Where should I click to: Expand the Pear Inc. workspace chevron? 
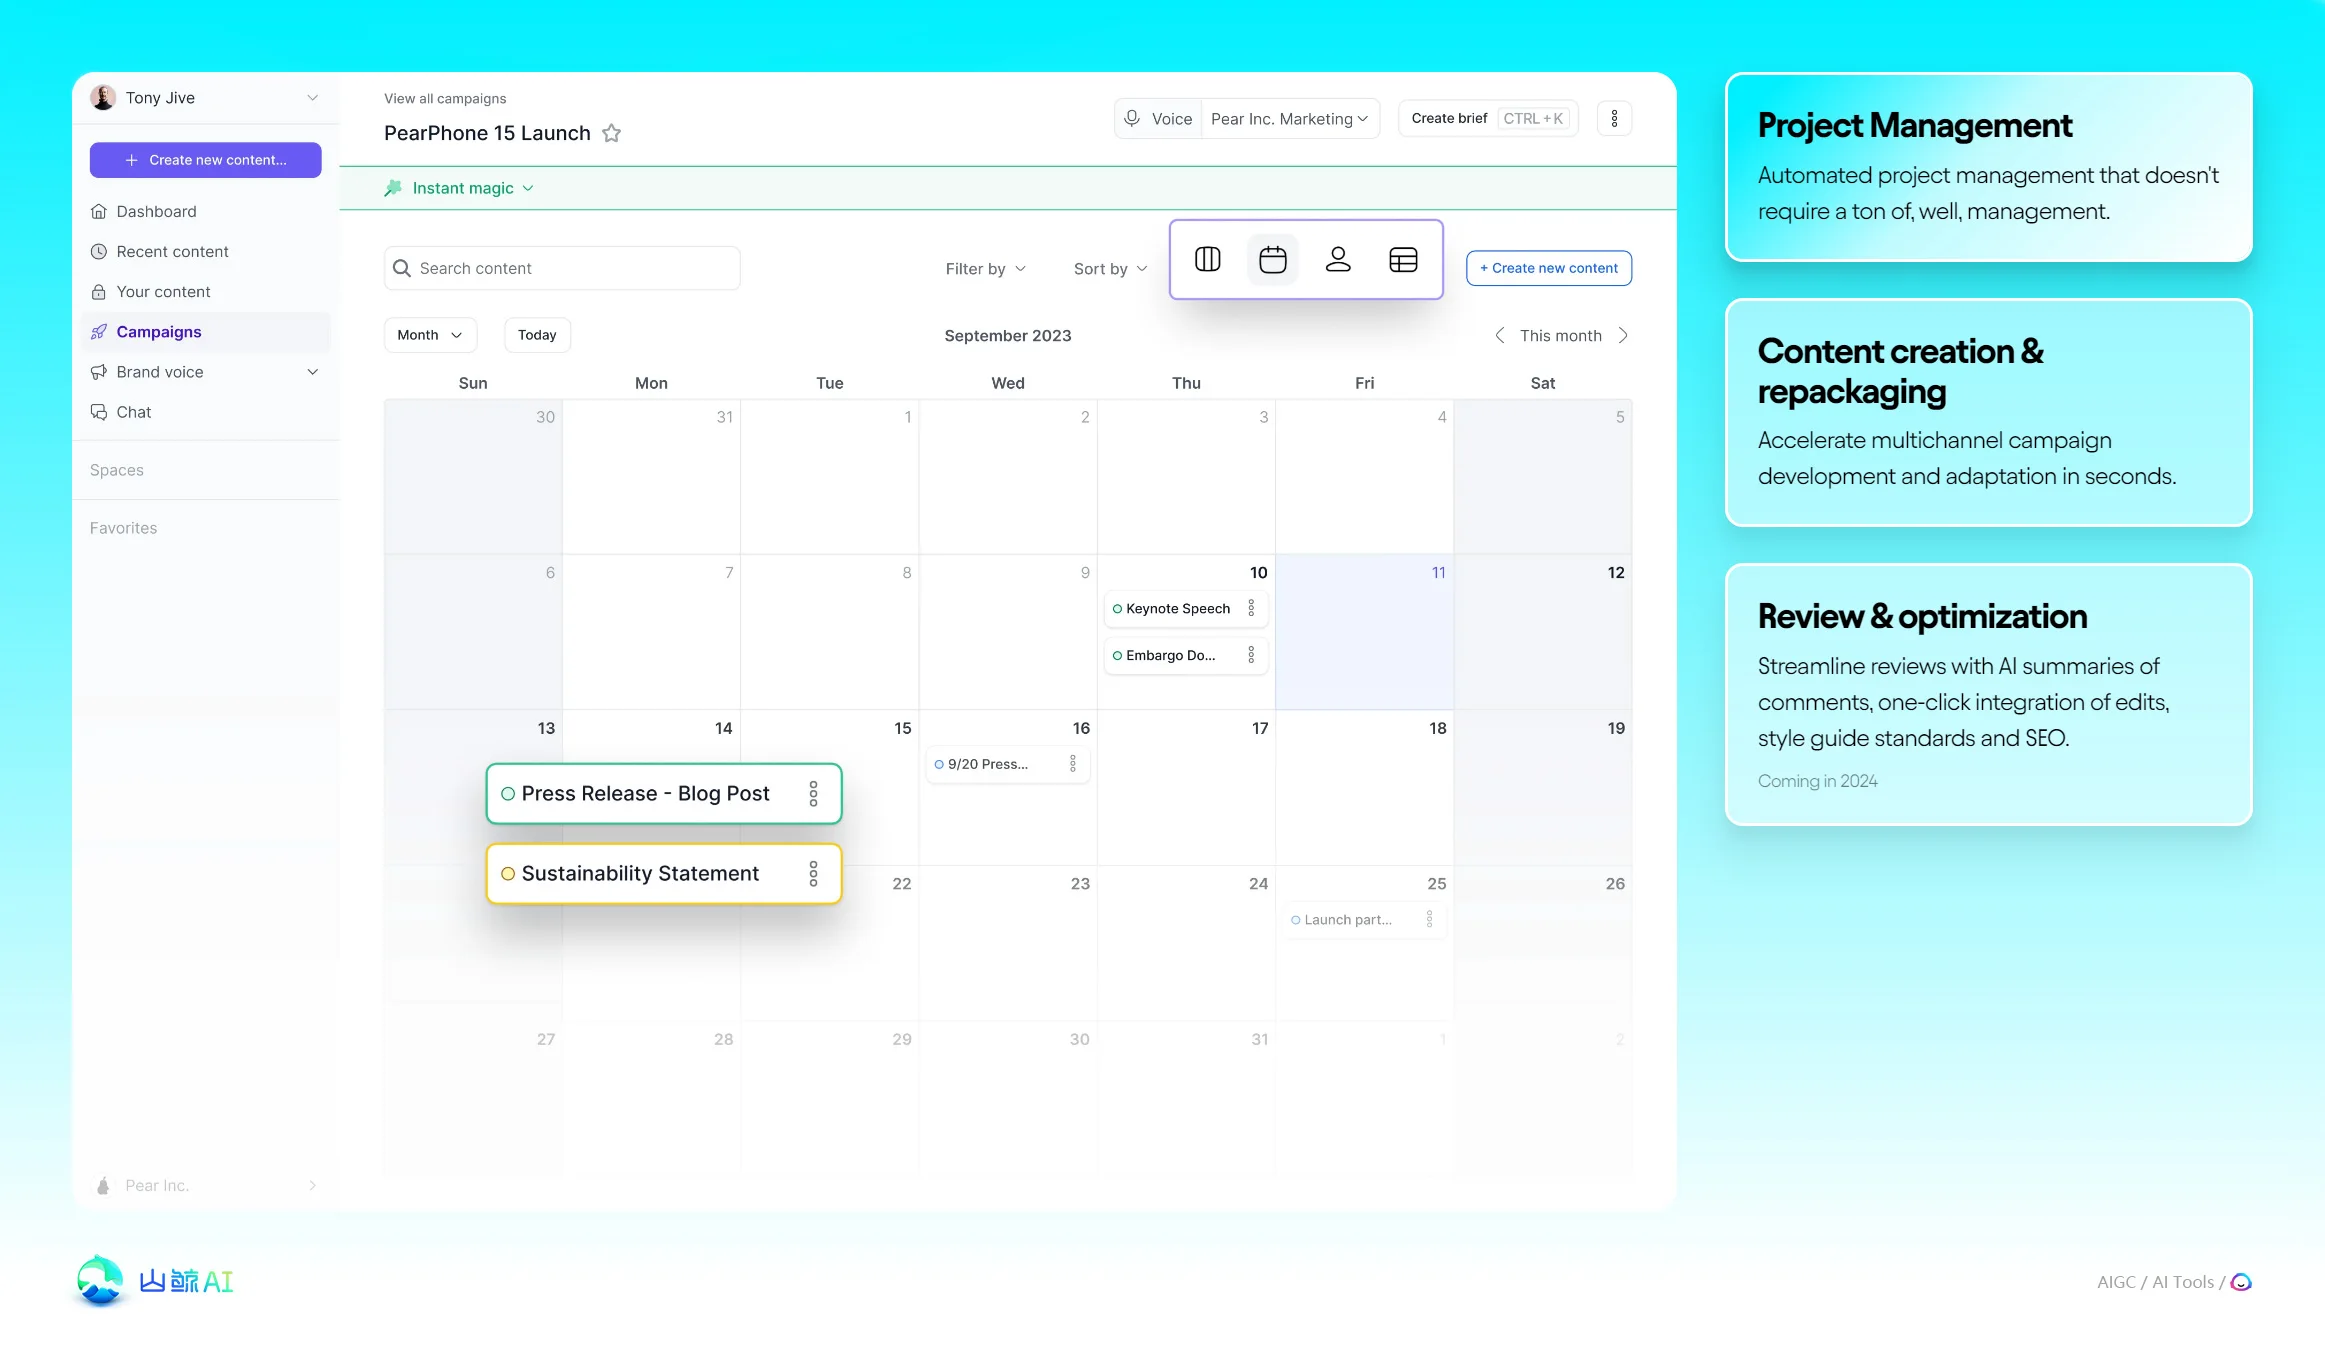[x=312, y=1186]
